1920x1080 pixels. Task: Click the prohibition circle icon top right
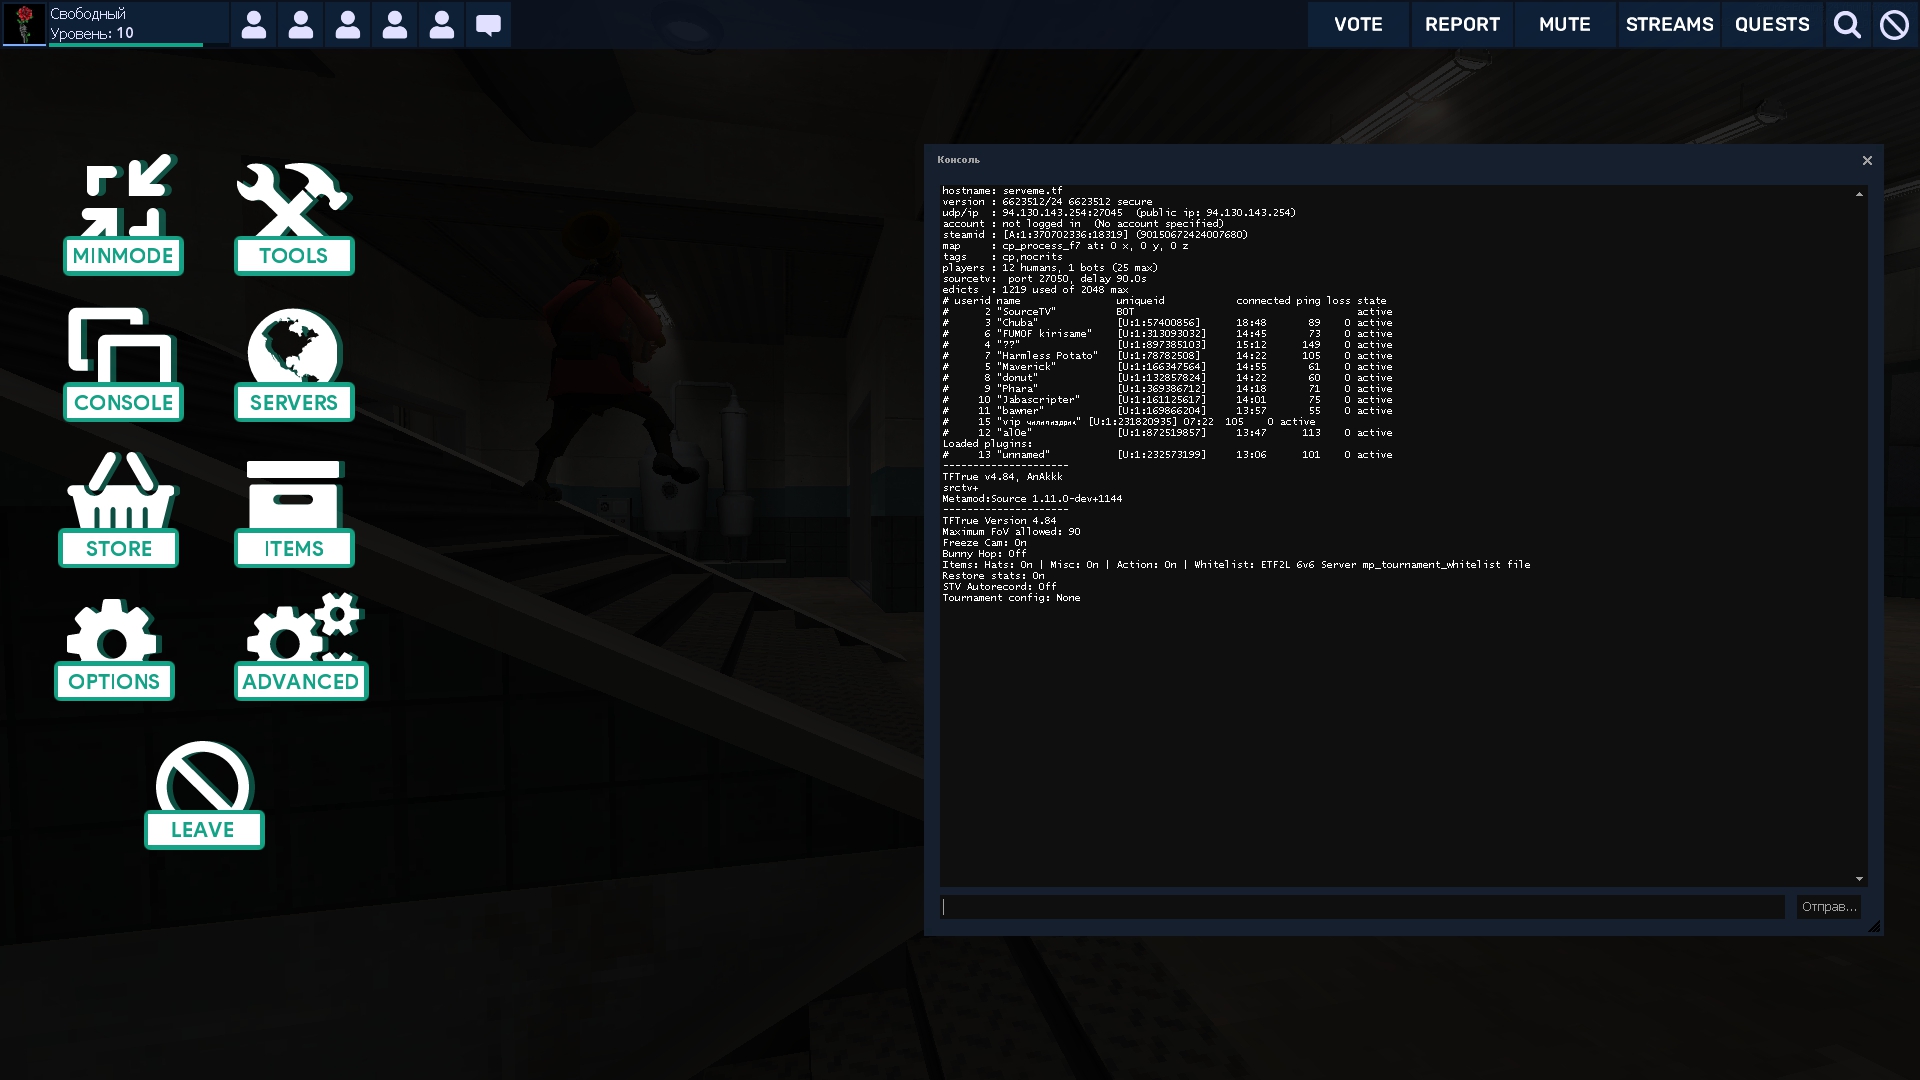pyautogui.click(x=1894, y=25)
